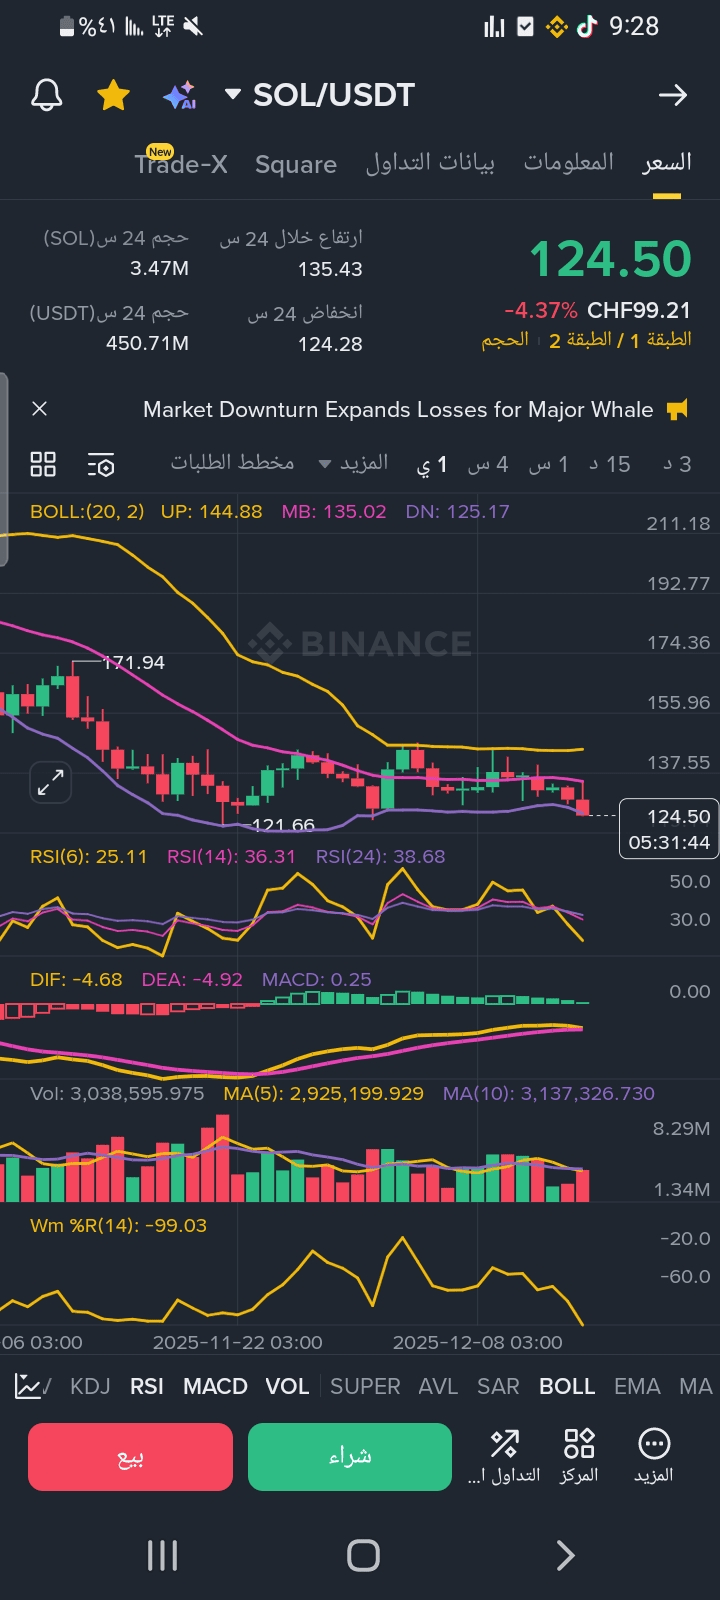This screenshot has width=720, height=1600.
Task: Tap the yellow megaphone news icon
Action: click(677, 409)
